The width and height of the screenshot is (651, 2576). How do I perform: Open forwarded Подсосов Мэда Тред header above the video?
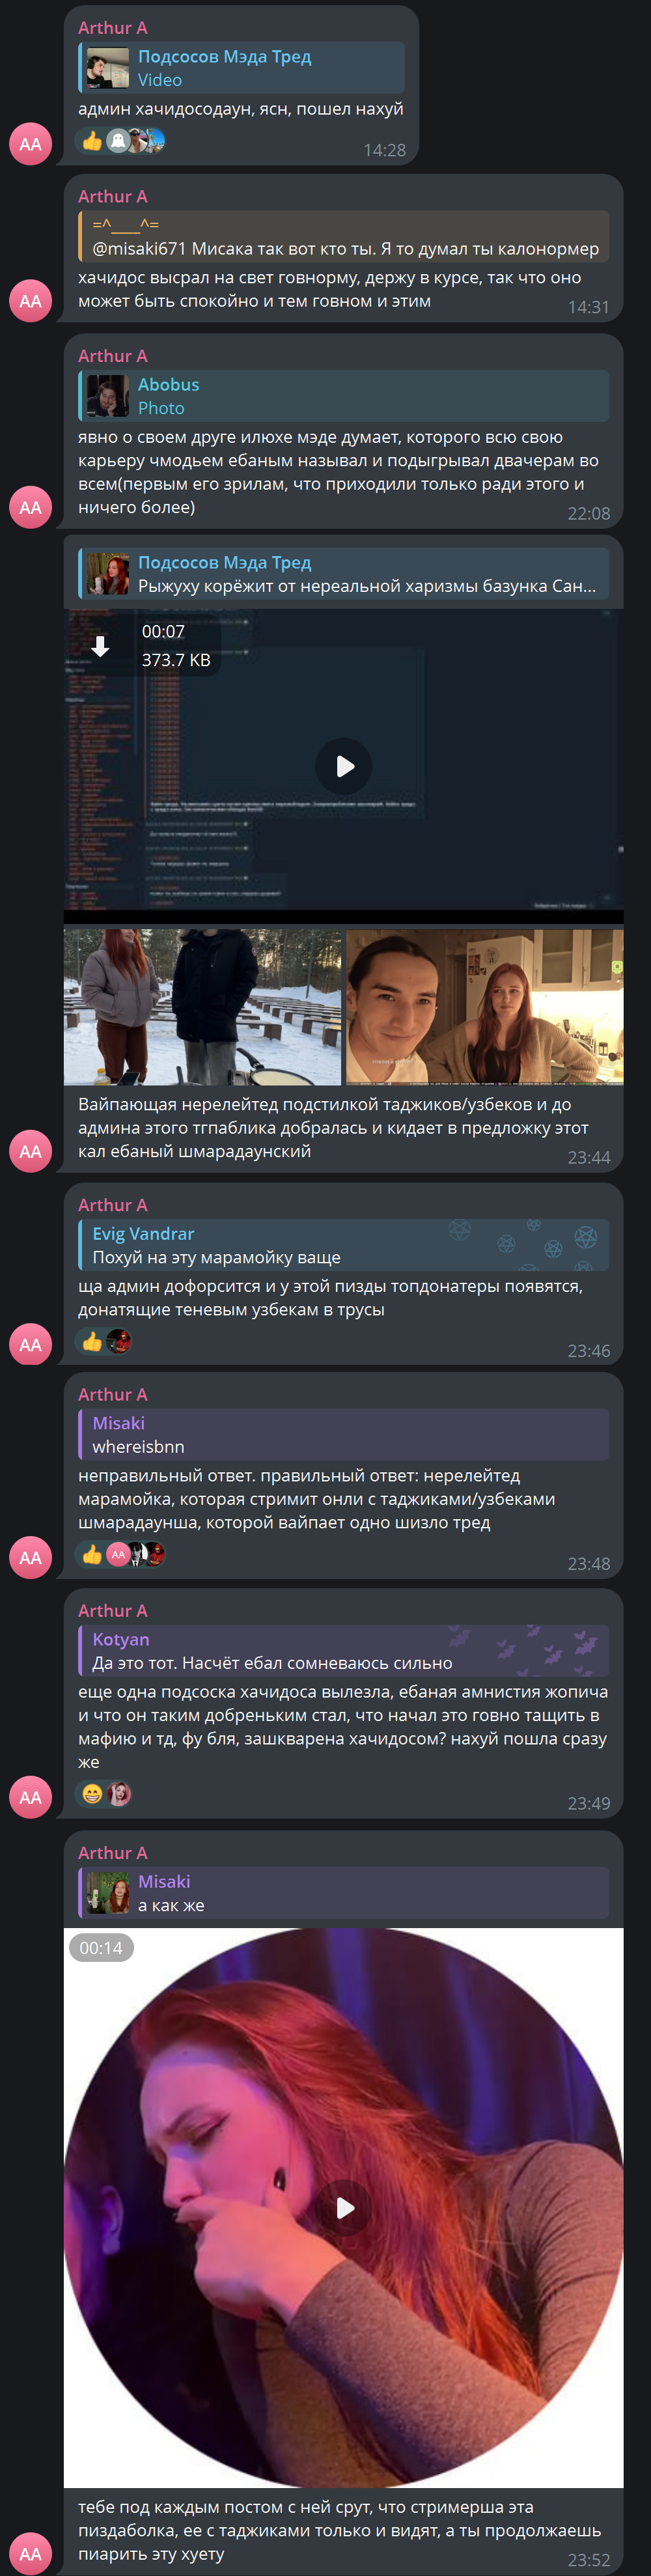point(343,574)
